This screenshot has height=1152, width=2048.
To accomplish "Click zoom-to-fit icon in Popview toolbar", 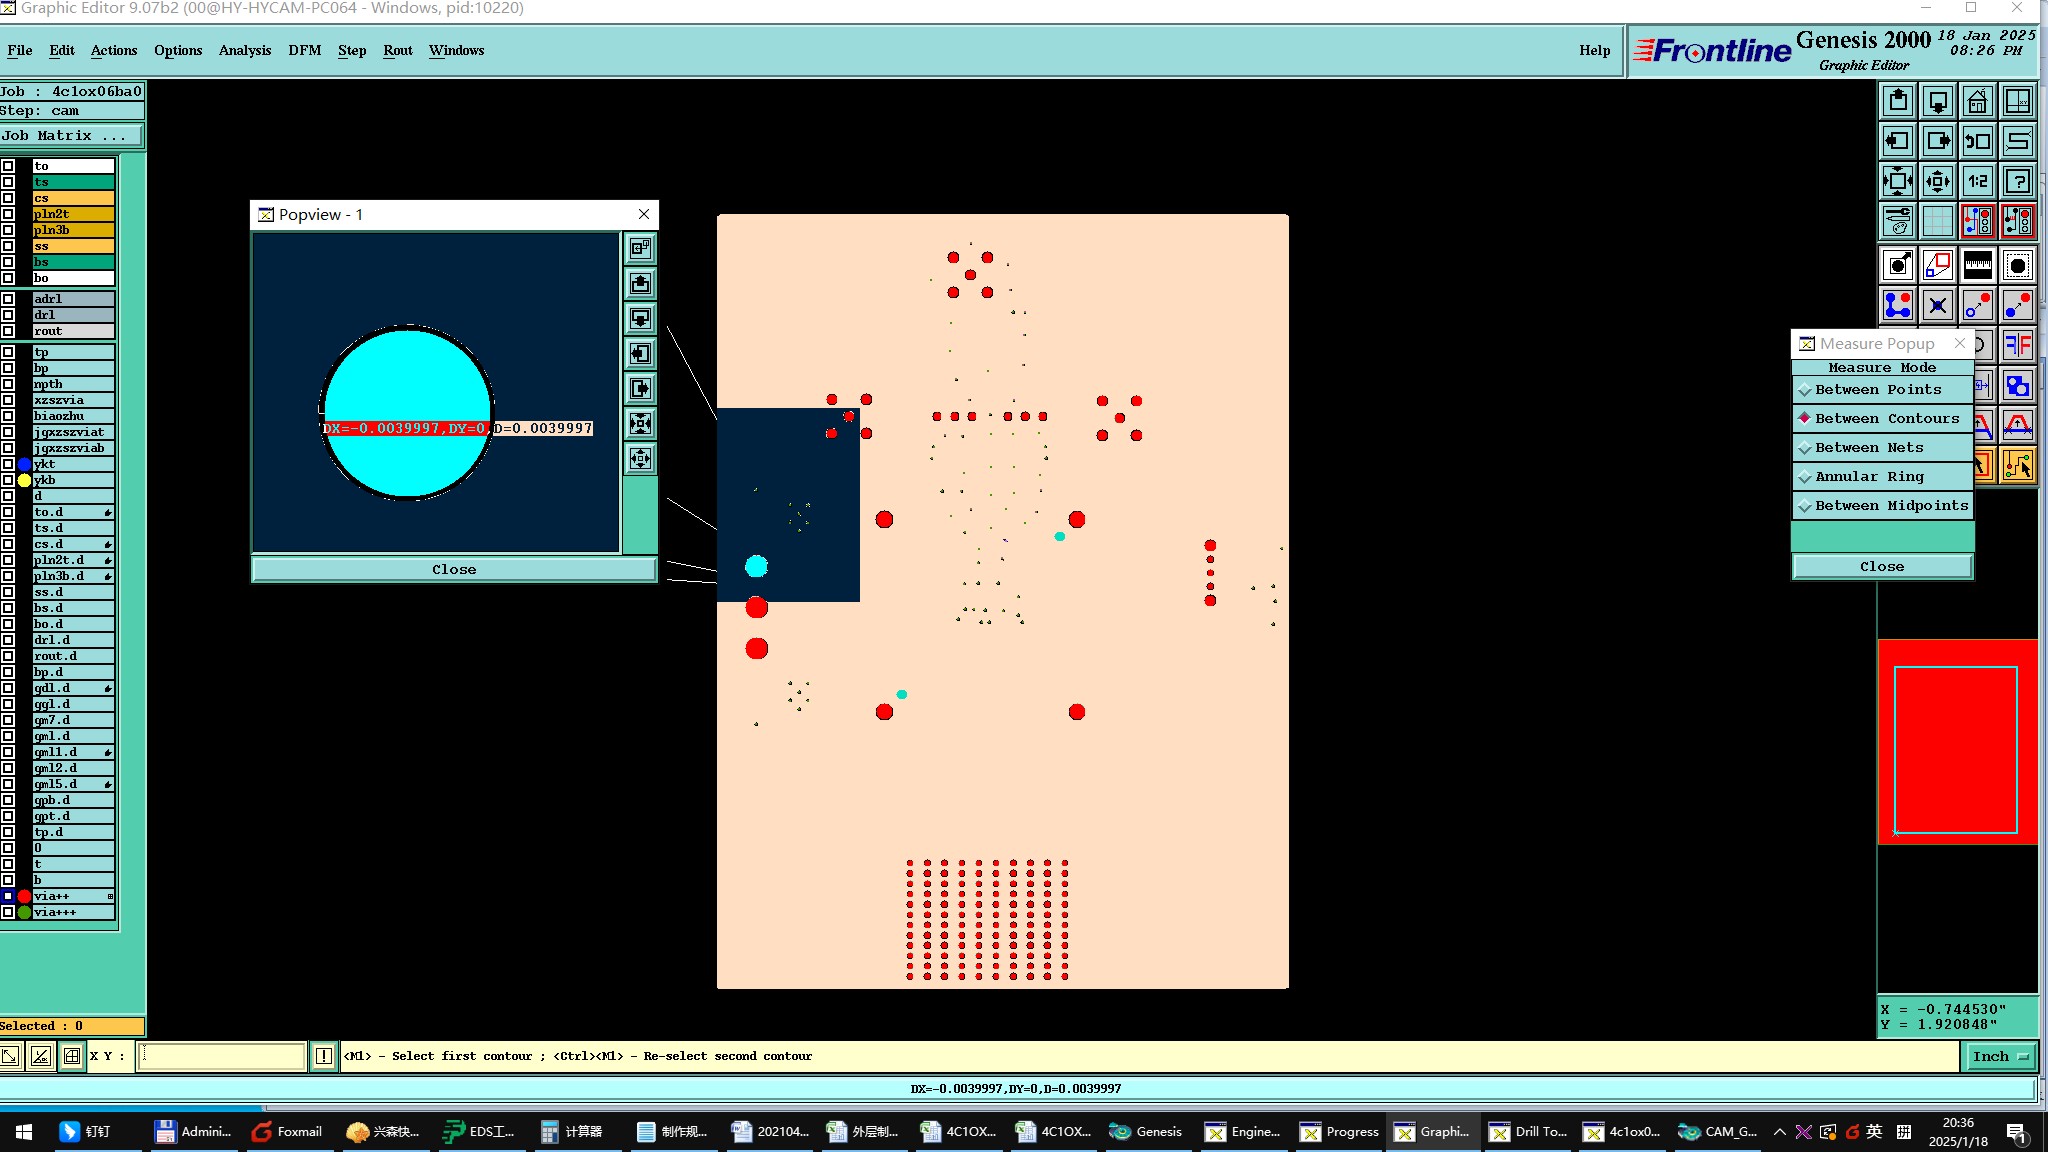I will (641, 424).
